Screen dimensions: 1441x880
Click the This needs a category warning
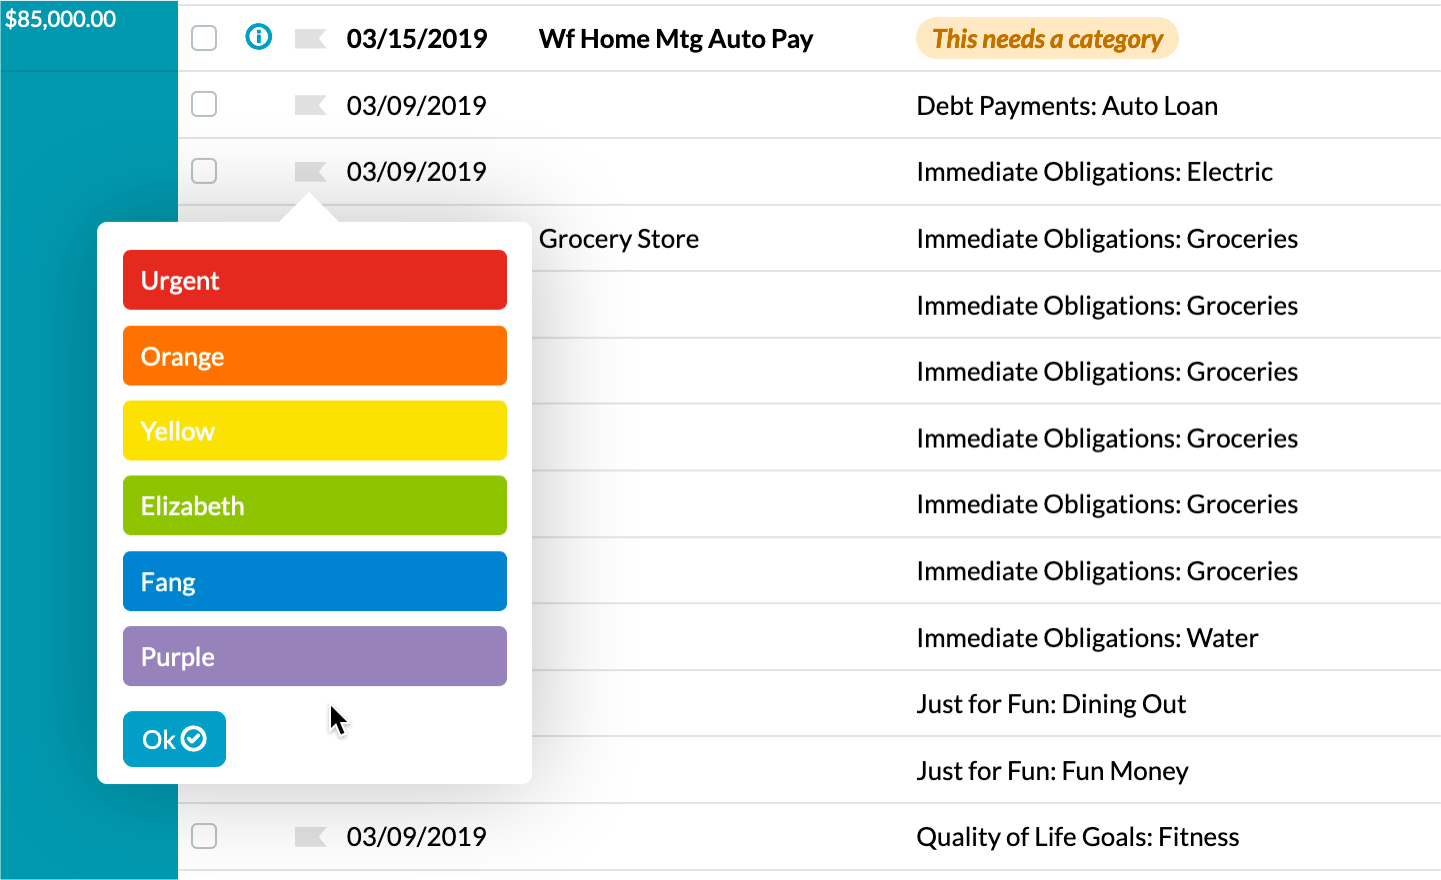pyautogui.click(x=1046, y=37)
